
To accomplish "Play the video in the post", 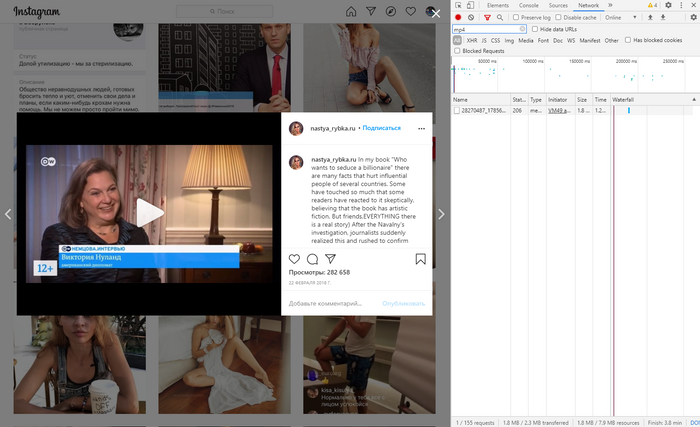I will pos(150,213).
